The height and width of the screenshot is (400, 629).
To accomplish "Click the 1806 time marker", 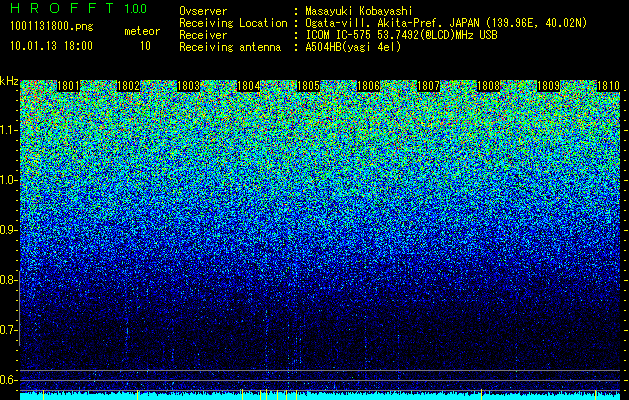I will point(368,86).
